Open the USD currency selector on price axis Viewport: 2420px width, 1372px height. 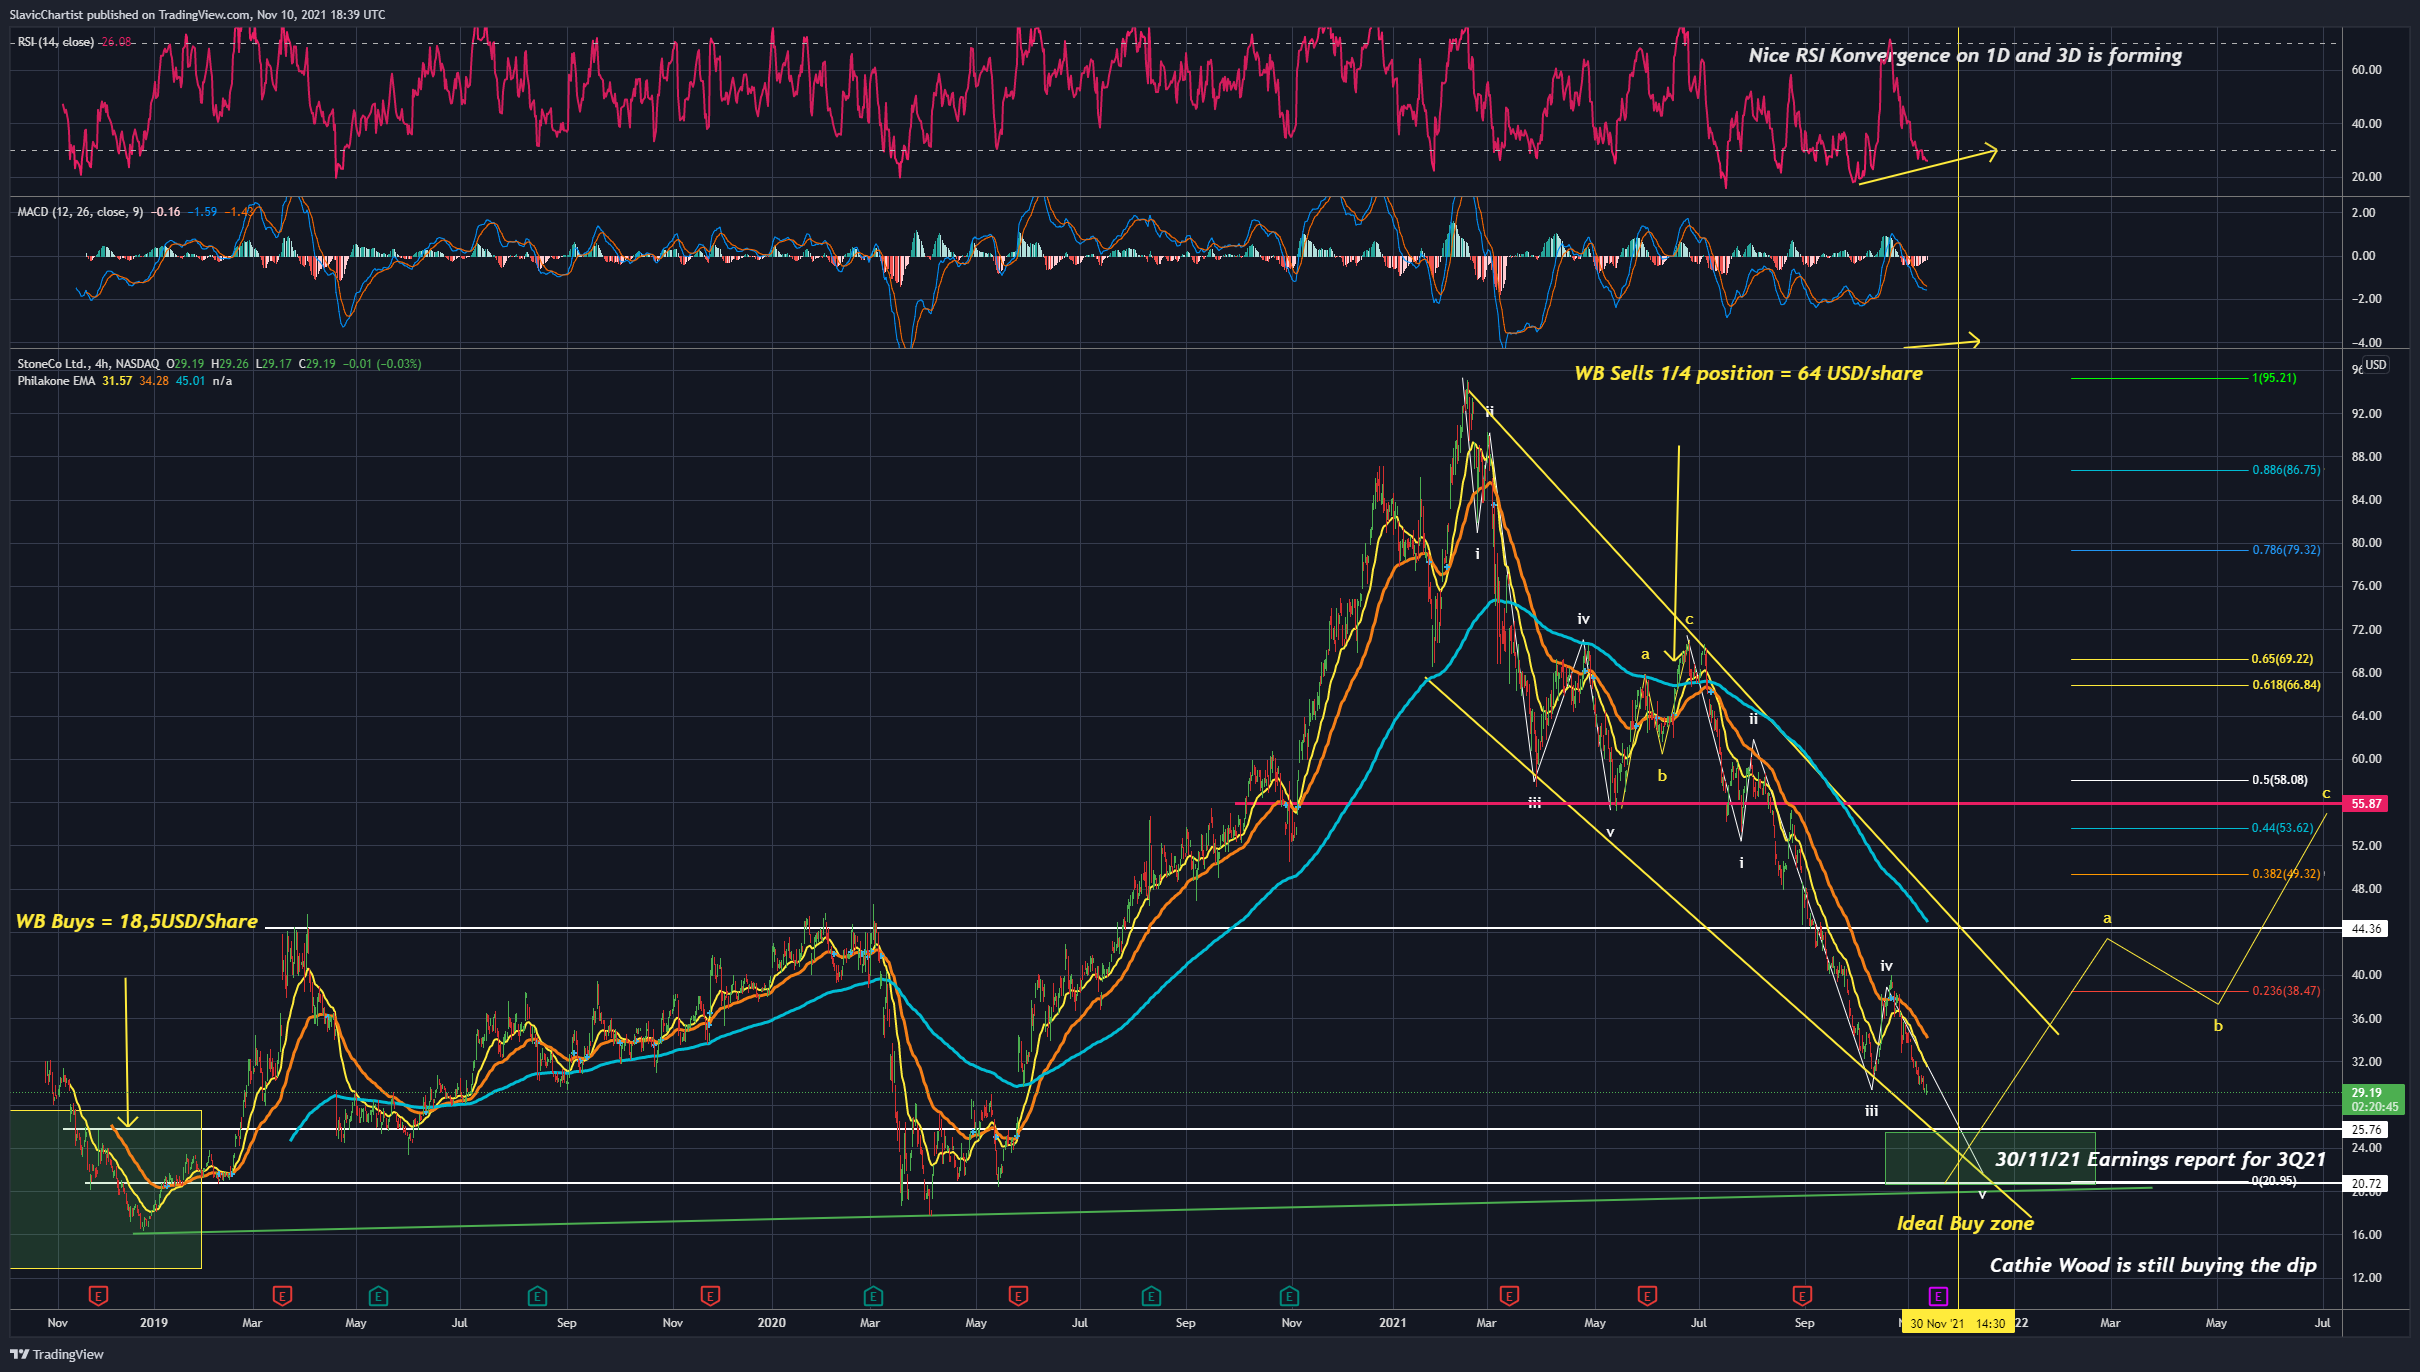tap(2375, 365)
